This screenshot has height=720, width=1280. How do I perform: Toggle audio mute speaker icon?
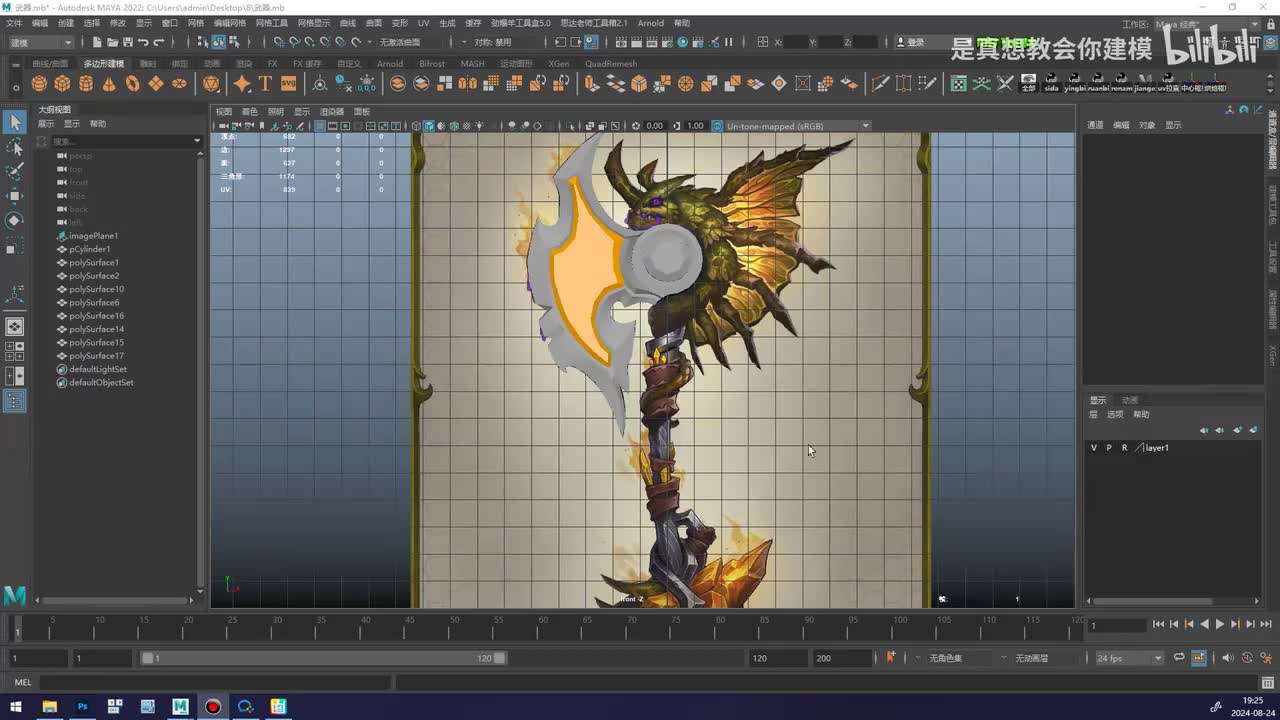(x=1228, y=658)
